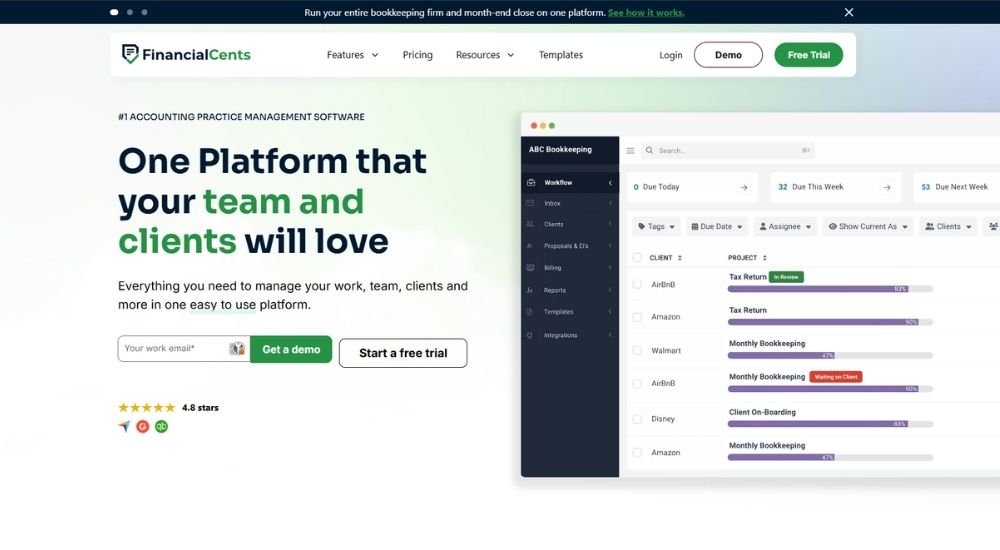Viewport: 1000px width, 550px height.
Task: Select the third carousel dot in banner
Action: pyautogui.click(x=144, y=12)
